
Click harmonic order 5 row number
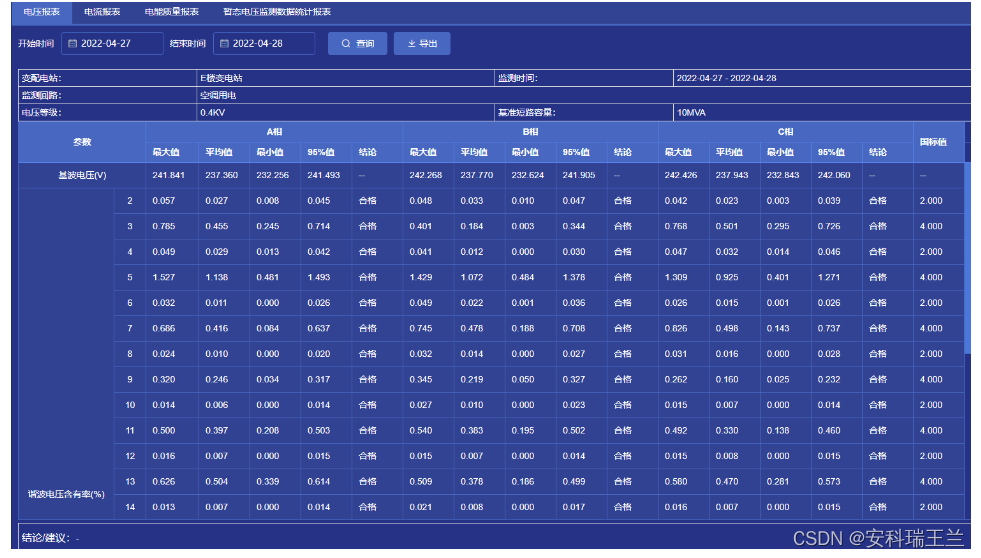click(x=130, y=277)
